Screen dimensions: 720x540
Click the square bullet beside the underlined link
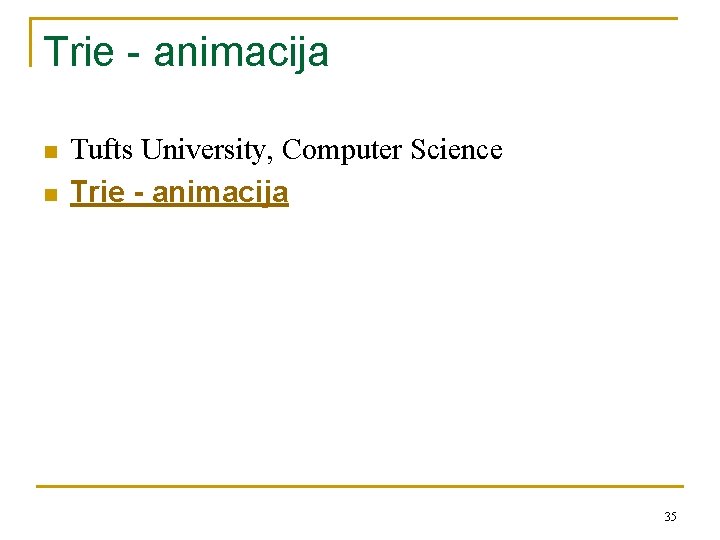point(49,193)
